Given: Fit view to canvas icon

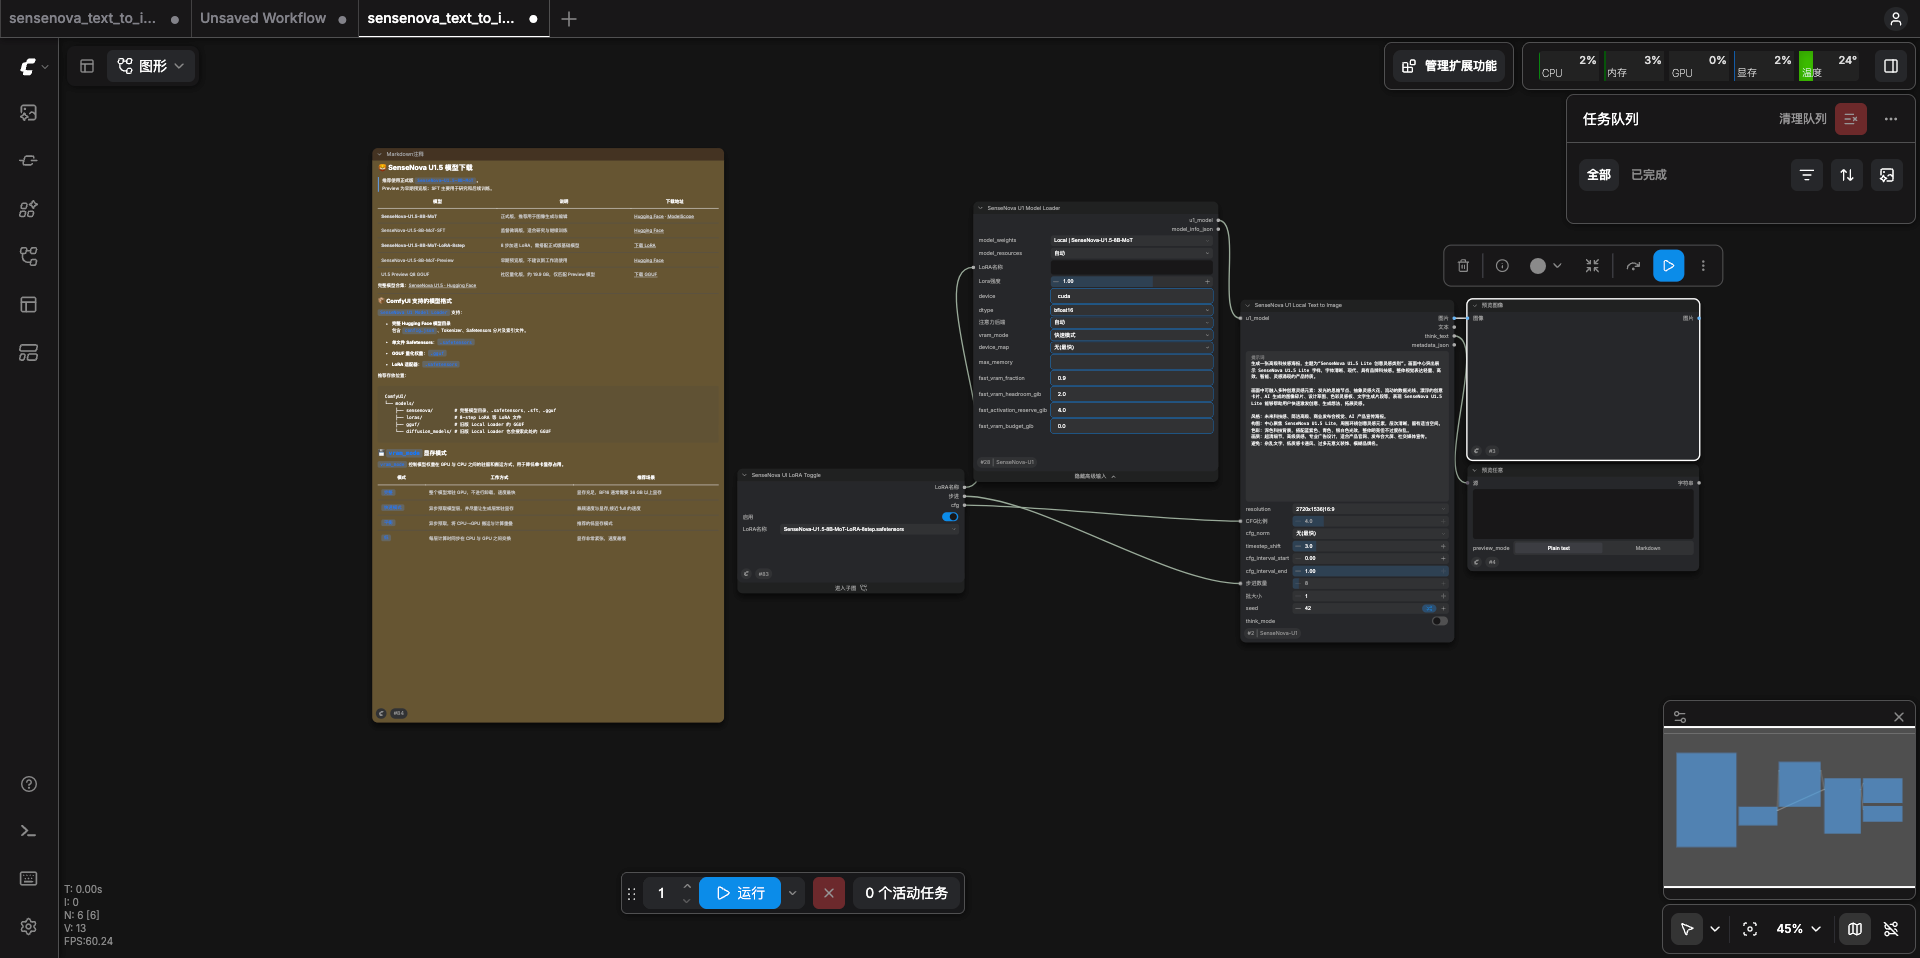Looking at the screenshot, I should [1750, 929].
